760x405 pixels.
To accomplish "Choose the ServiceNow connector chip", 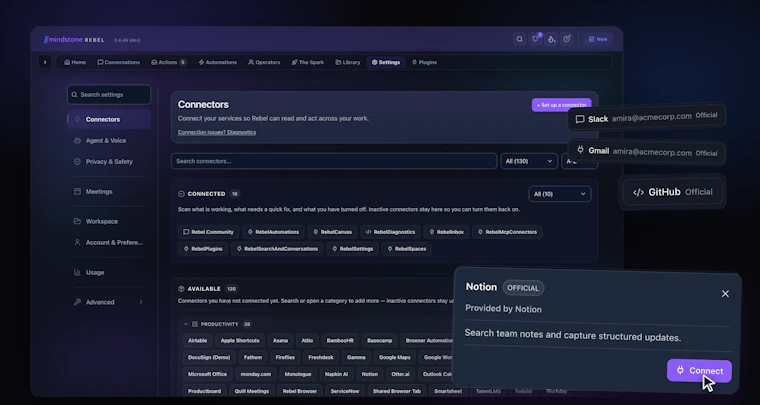I will [345, 391].
